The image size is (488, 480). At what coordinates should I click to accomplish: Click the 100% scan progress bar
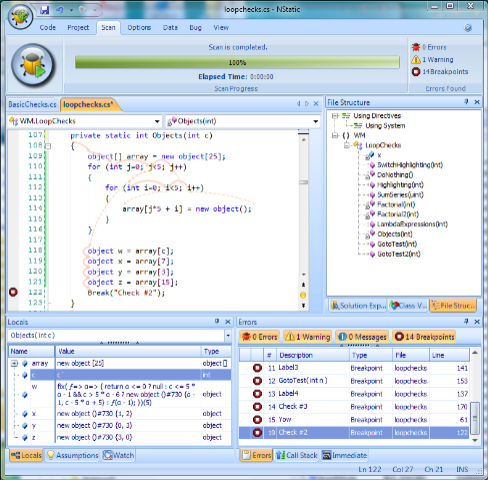coord(237,62)
